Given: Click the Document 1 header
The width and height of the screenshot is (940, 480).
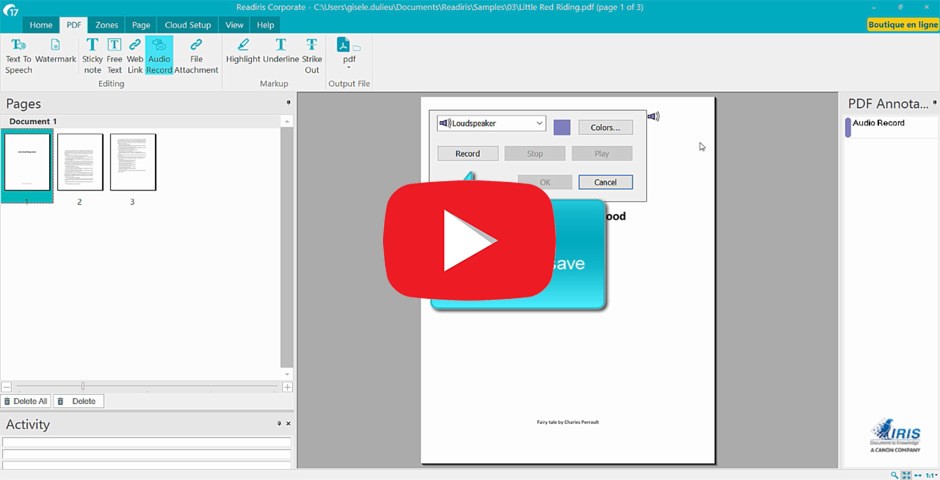Looking at the screenshot, I should 33,121.
